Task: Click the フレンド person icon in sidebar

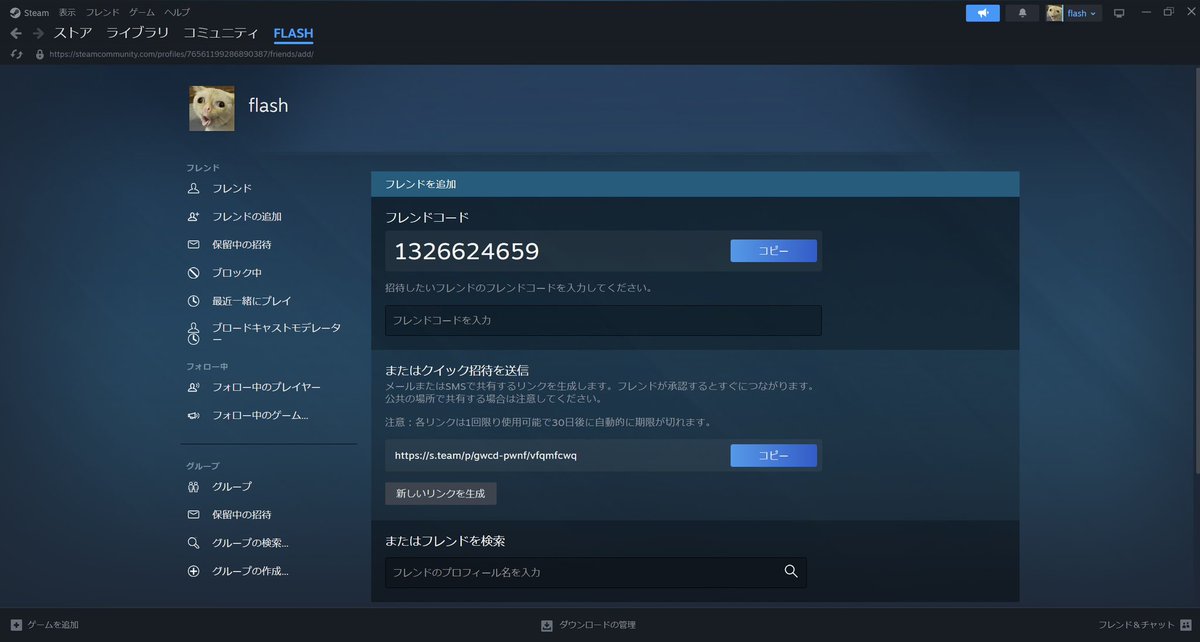Action: tap(193, 188)
